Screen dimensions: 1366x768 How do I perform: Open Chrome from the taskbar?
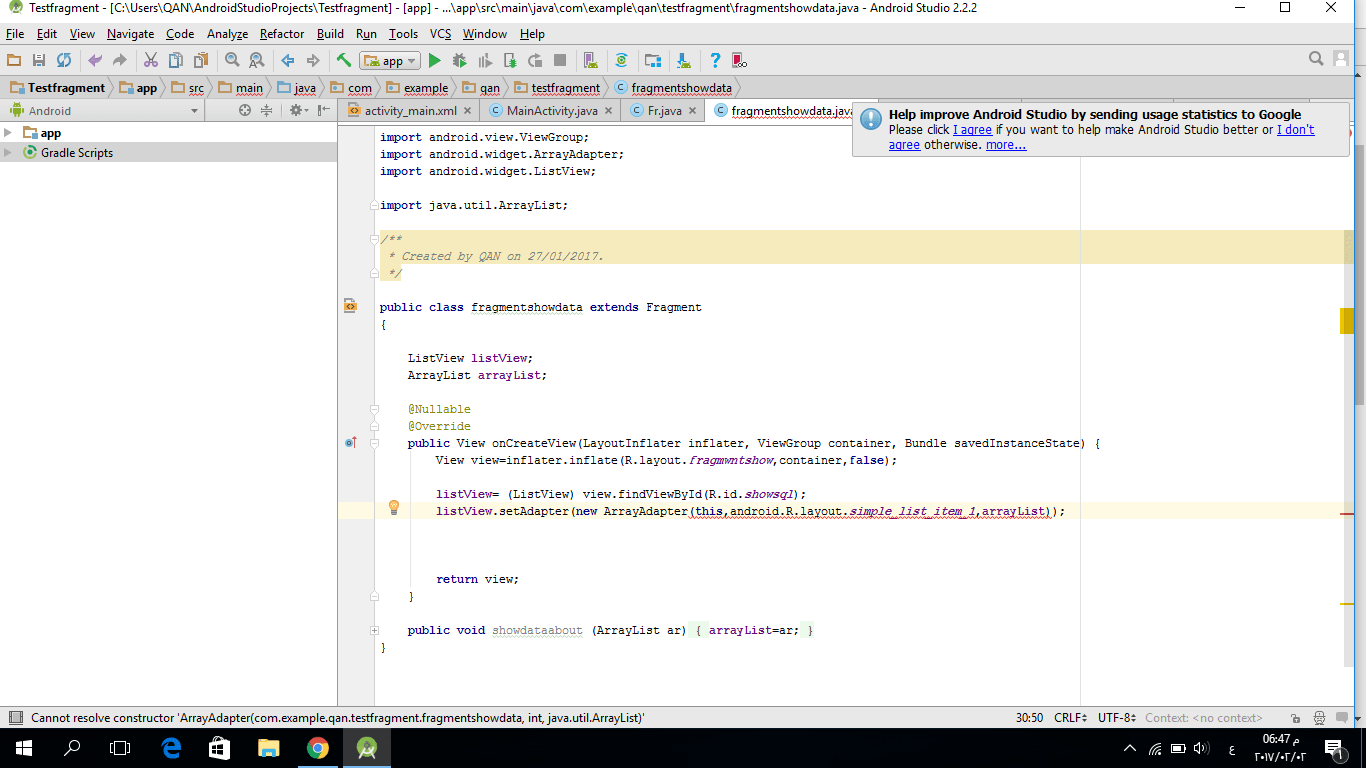(x=319, y=750)
